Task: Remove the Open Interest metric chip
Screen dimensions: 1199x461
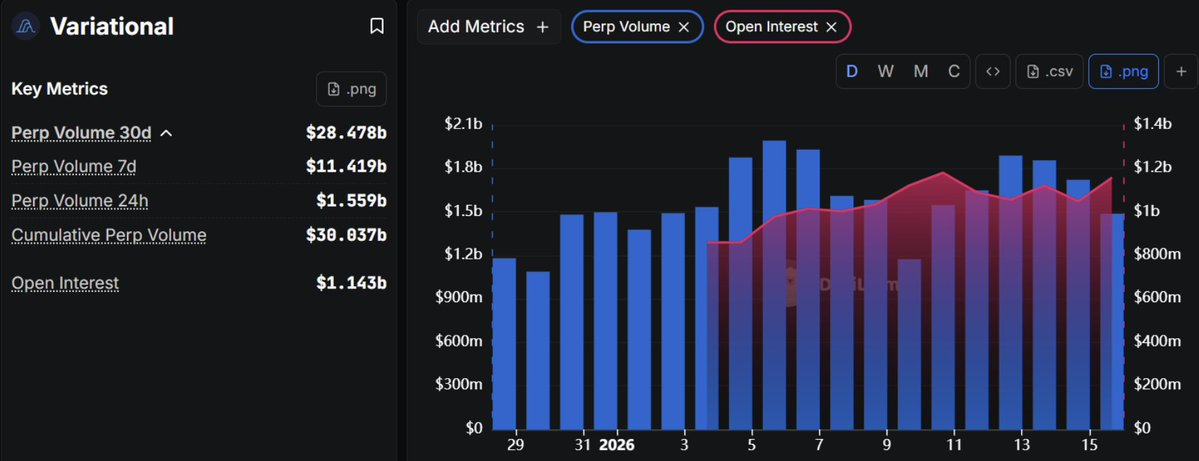Action: [x=831, y=27]
